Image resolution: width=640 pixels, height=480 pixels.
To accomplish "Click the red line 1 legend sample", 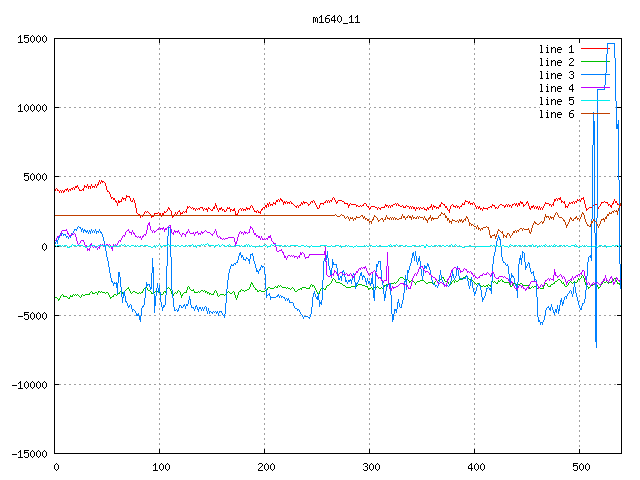I will tap(594, 49).
